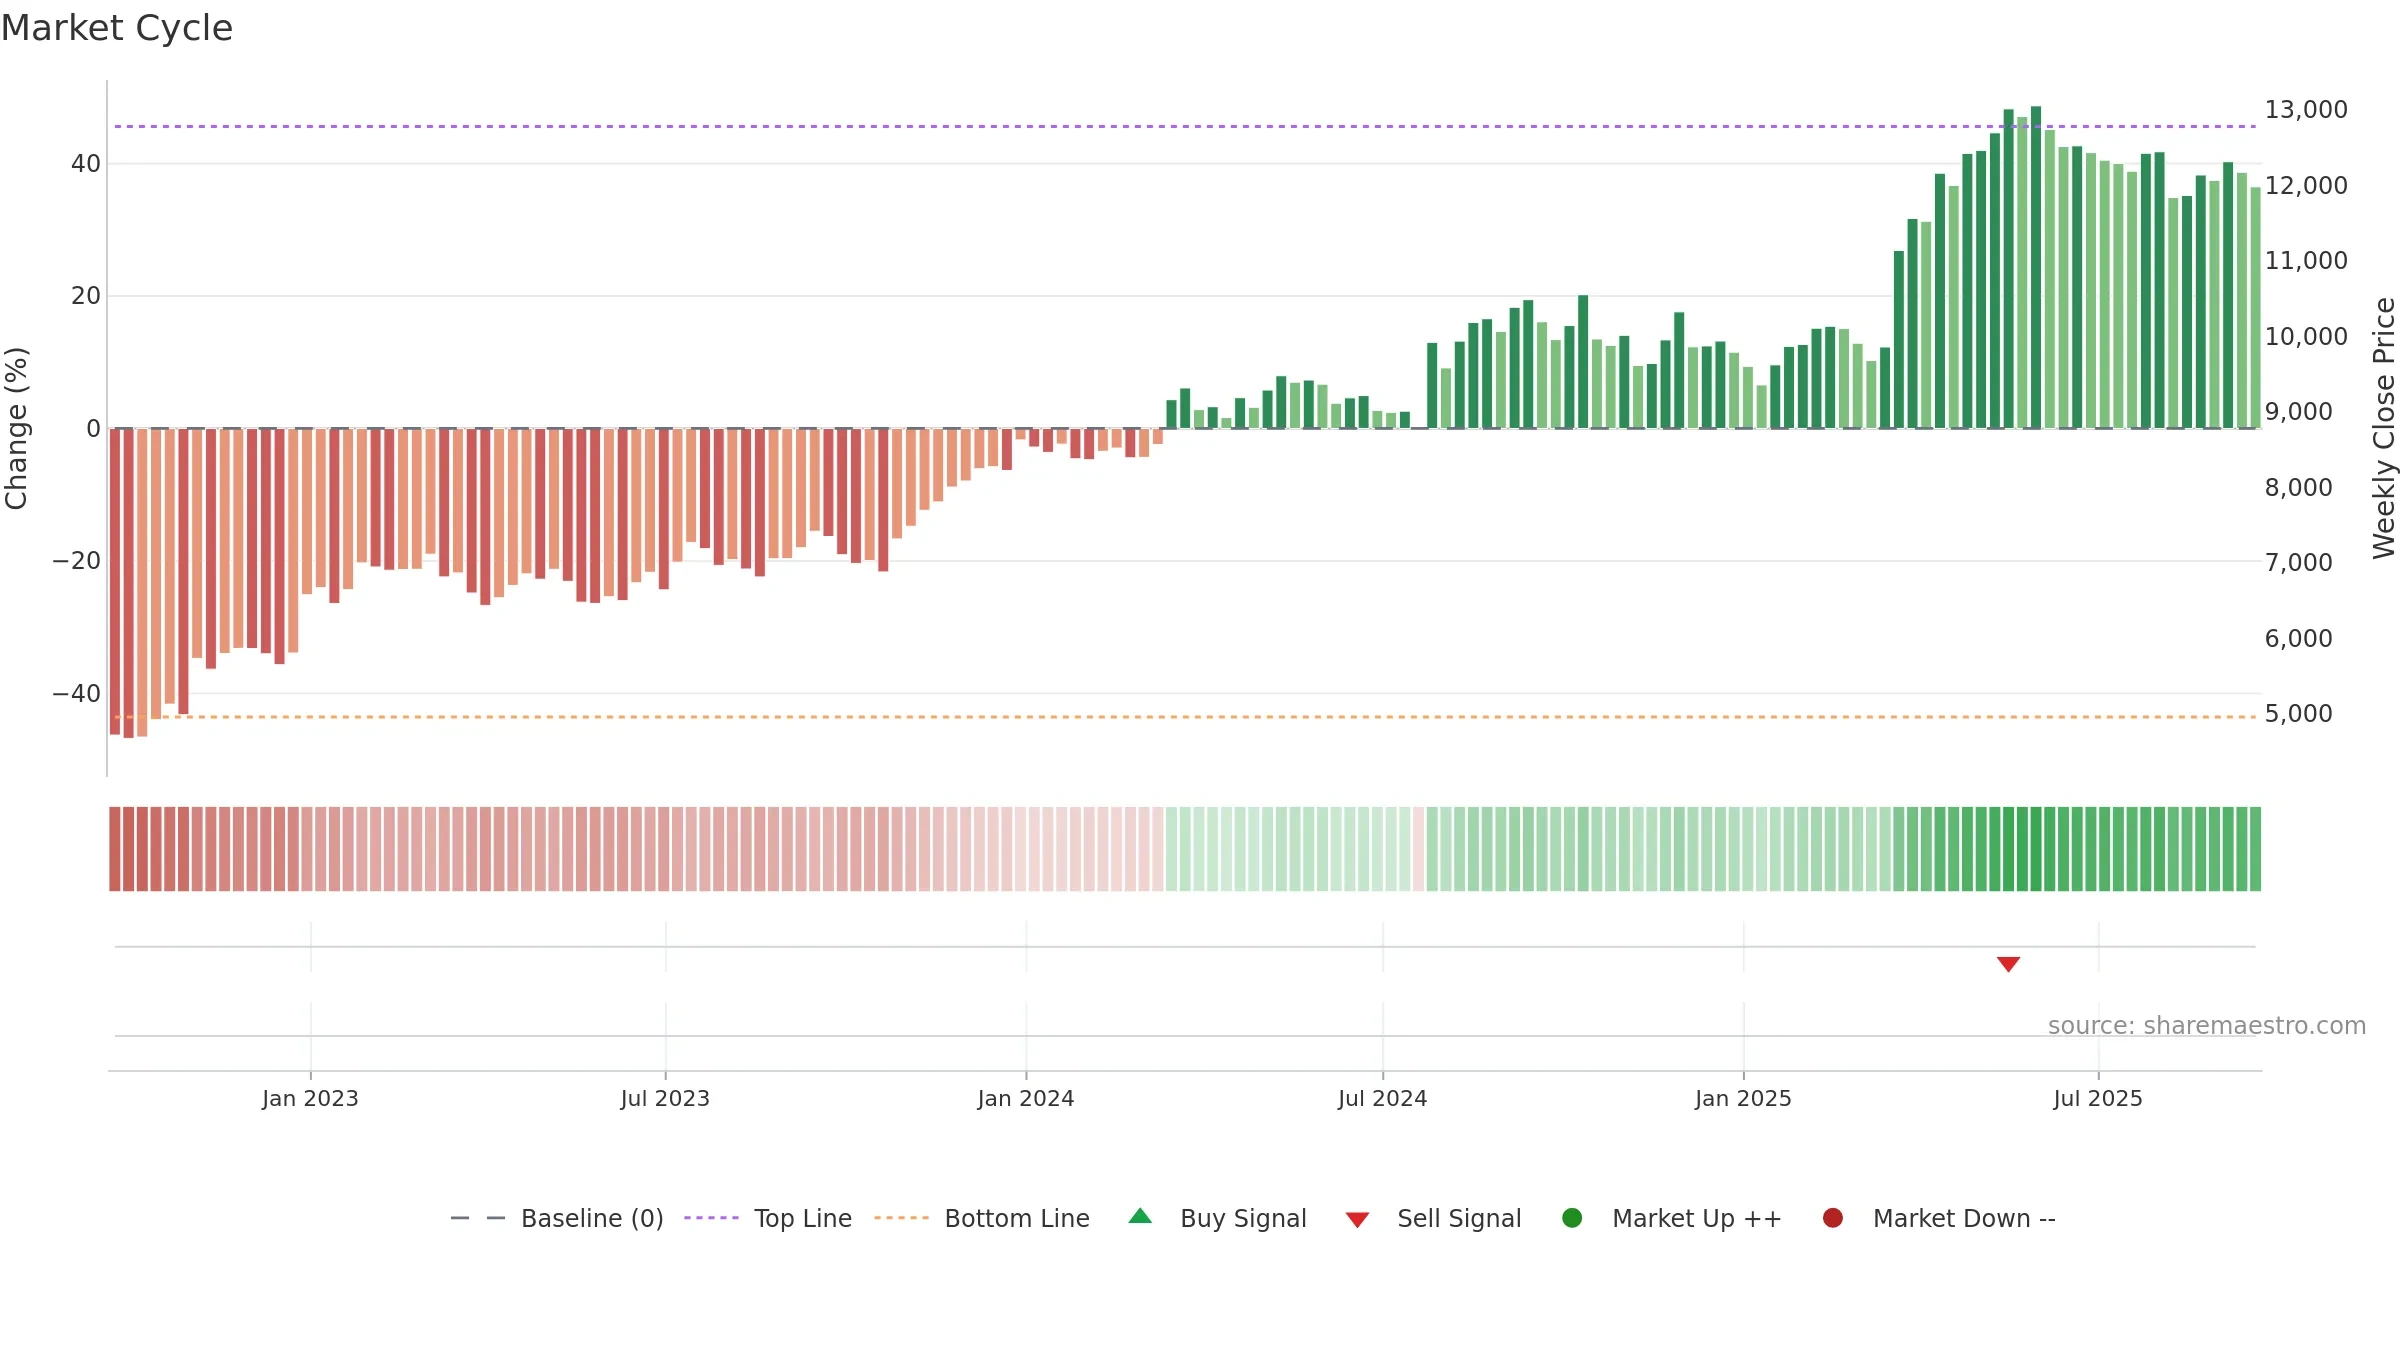2400x1350 pixels.
Task: Click the 13,000 price axis label
Action: click(x=2306, y=110)
